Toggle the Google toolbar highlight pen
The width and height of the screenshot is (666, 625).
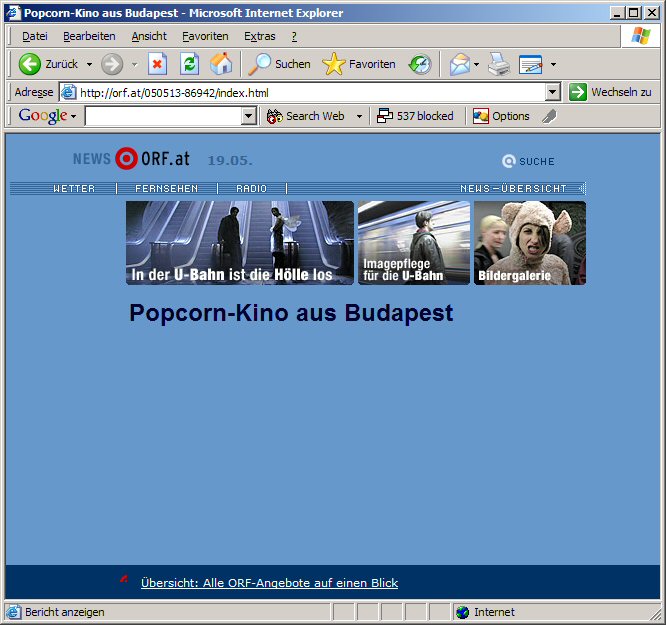click(x=548, y=116)
